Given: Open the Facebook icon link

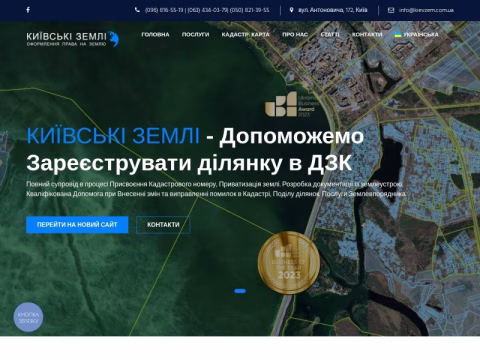Looking at the screenshot, I should coord(28,10).
